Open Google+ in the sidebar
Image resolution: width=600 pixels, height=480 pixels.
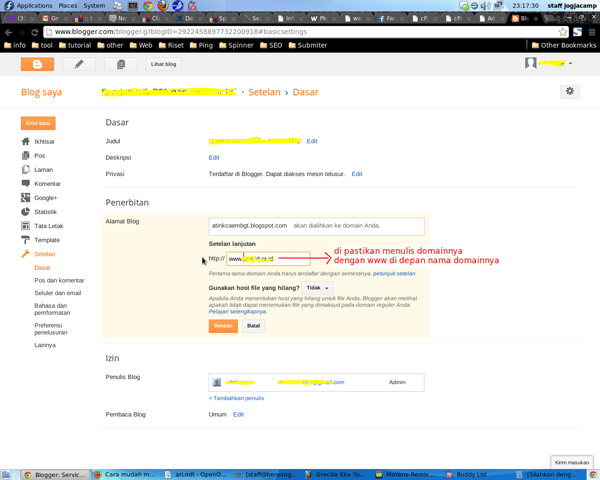45,198
